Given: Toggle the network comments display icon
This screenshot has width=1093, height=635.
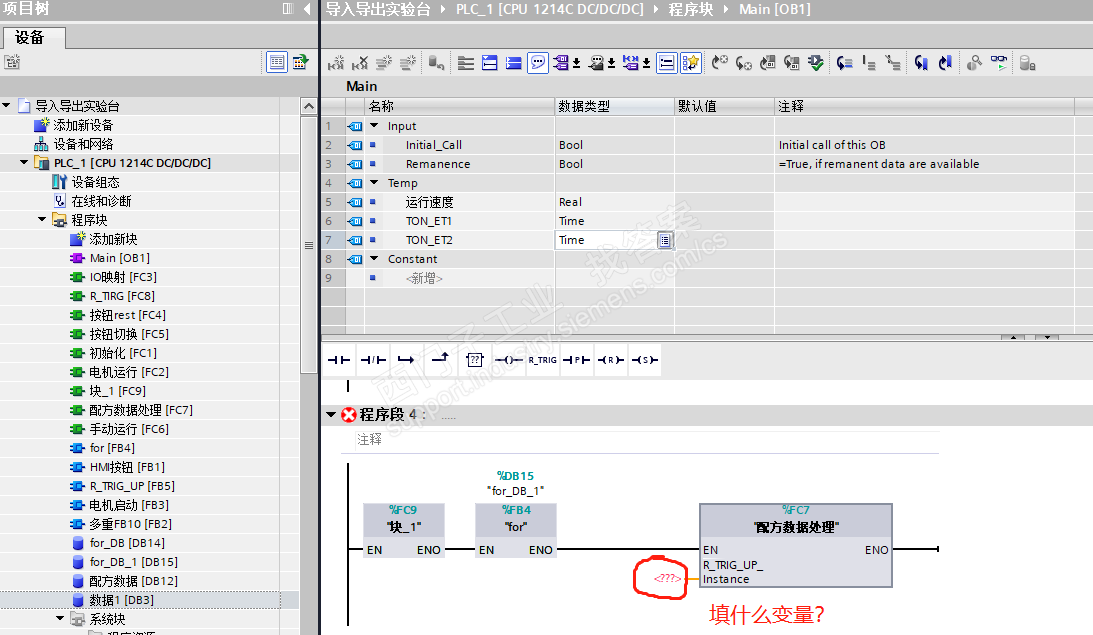Looking at the screenshot, I should click(x=666, y=63).
